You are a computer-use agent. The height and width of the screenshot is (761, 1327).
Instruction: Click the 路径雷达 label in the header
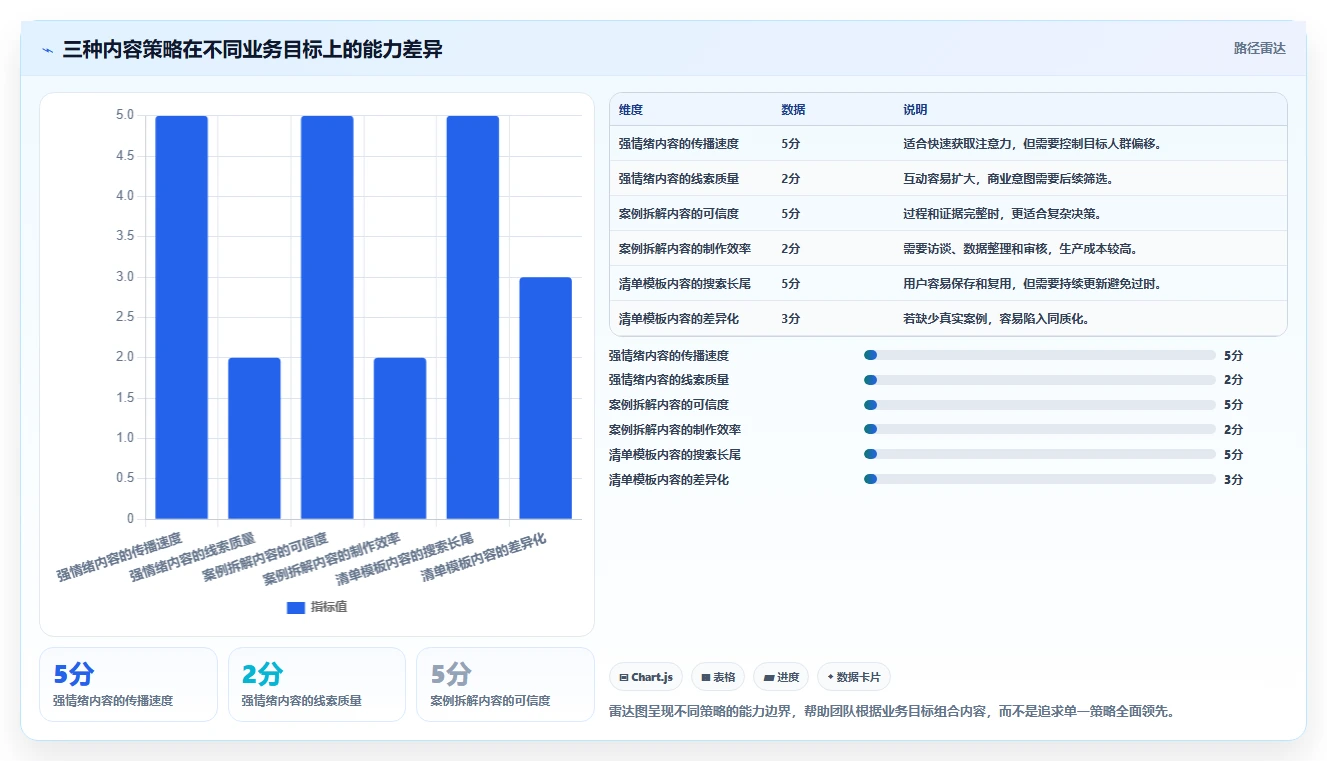pyautogui.click(x=1260, y=48)
